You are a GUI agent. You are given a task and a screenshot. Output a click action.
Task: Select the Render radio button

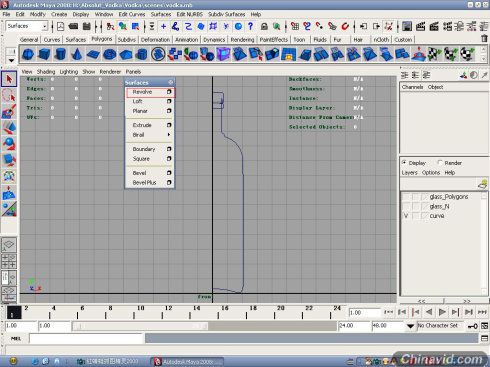(x=440, y=163)
